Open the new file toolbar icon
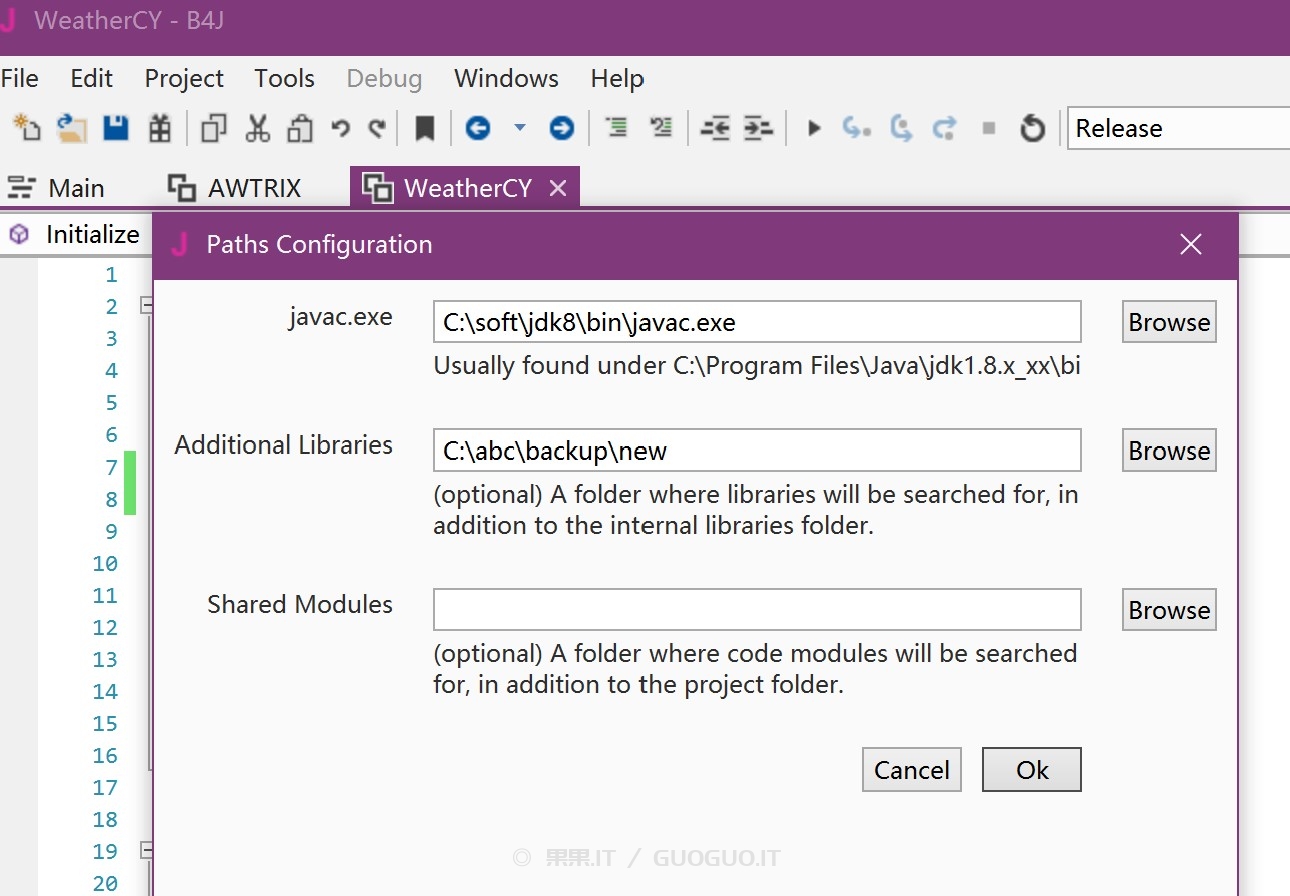 (27, 128)
